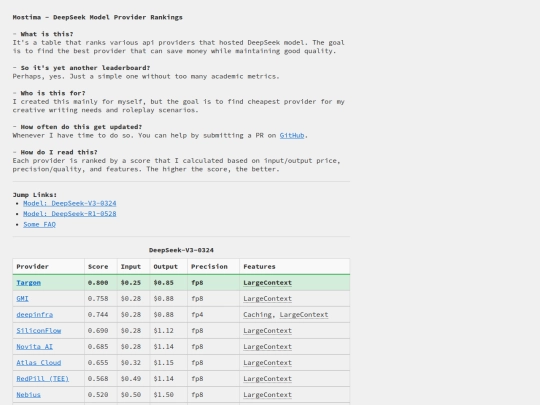Click RedPill's score 0.568

[98, 379]
